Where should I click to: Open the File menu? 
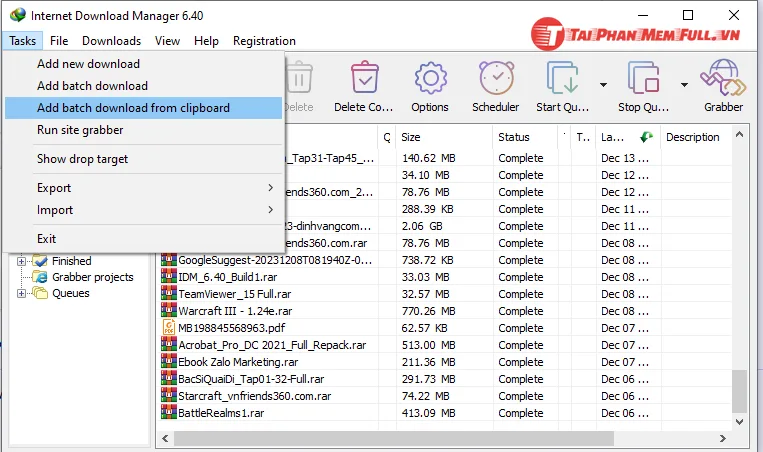pyautogui.click(x=59, y=41)
